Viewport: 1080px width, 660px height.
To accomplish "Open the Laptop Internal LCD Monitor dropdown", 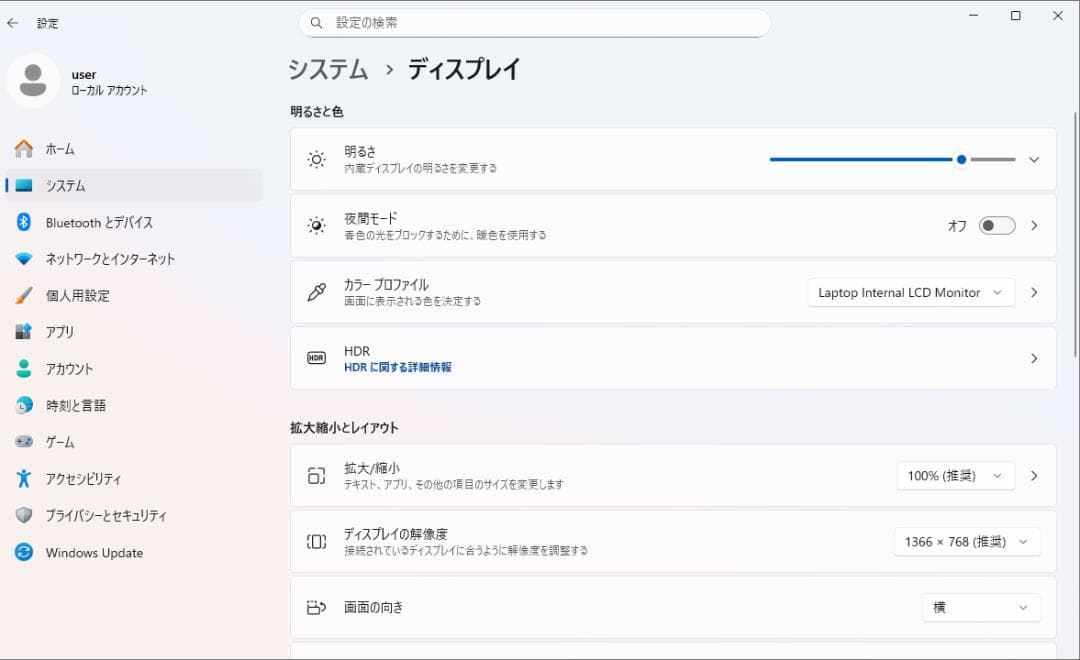I will click(x=910, y=292).
